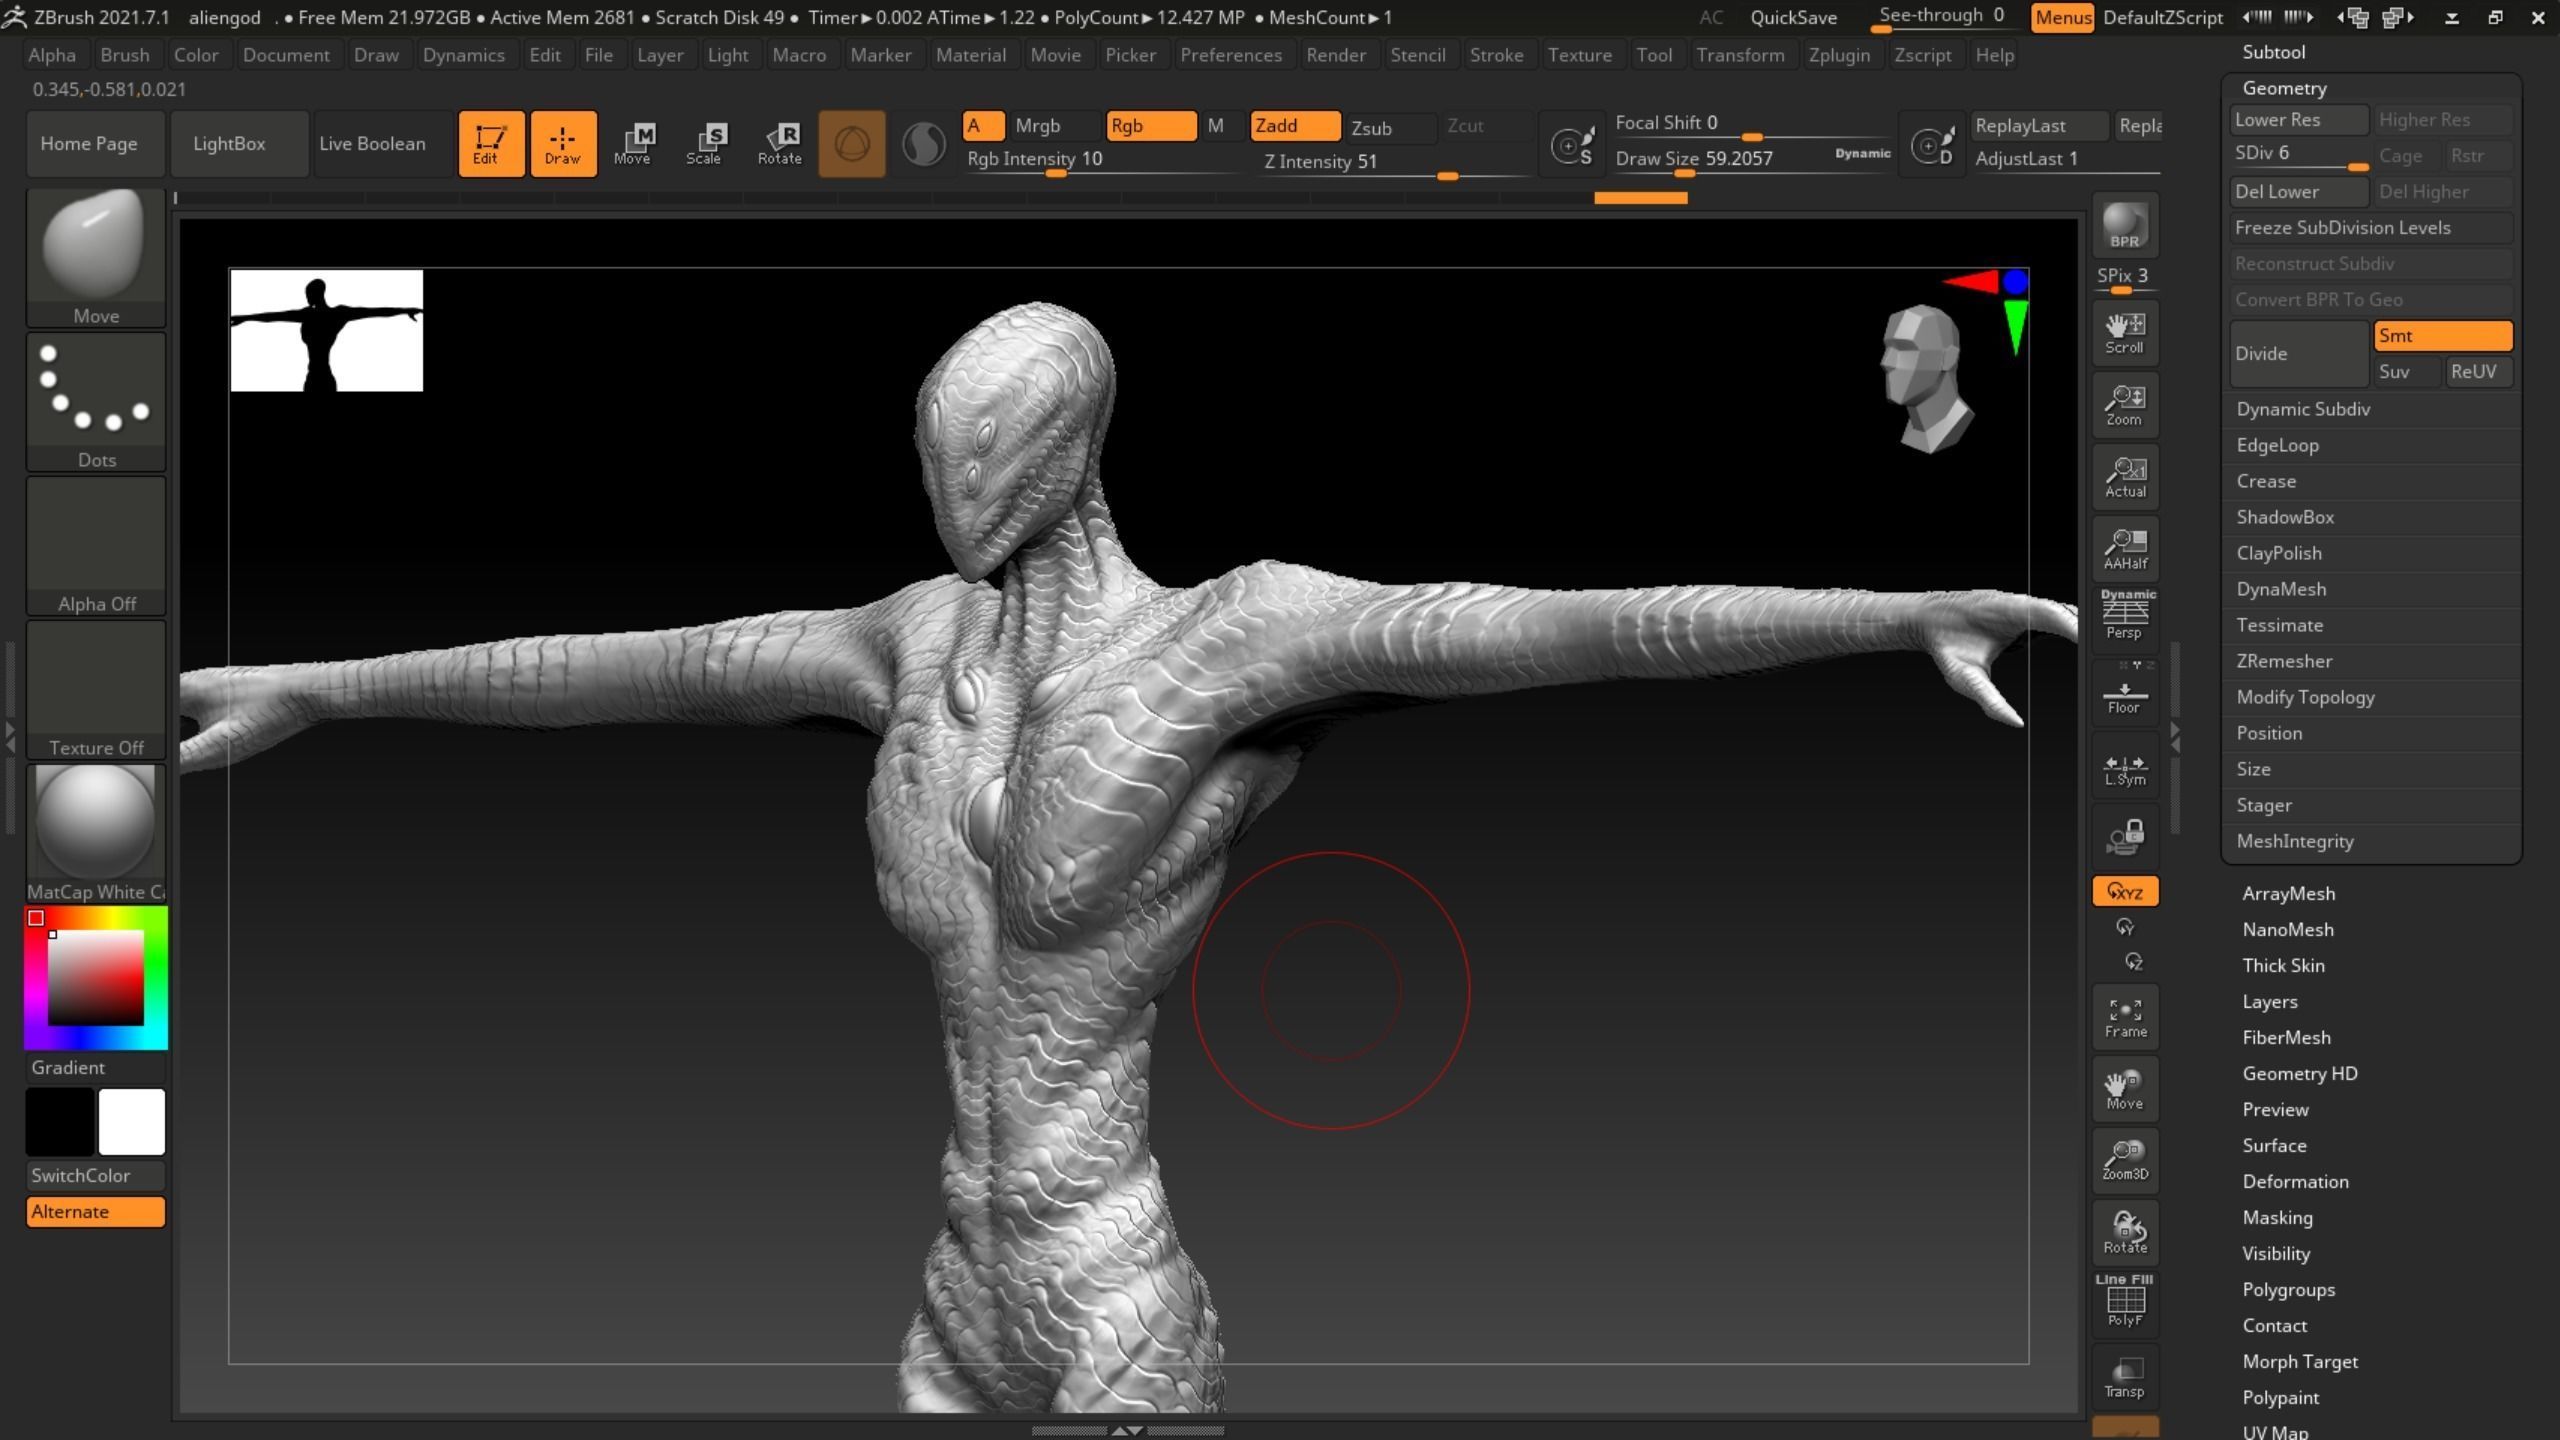The image size is (2560, 1440).
Task: Expand the Layers subpalette
Action: coord(2270,1002)
